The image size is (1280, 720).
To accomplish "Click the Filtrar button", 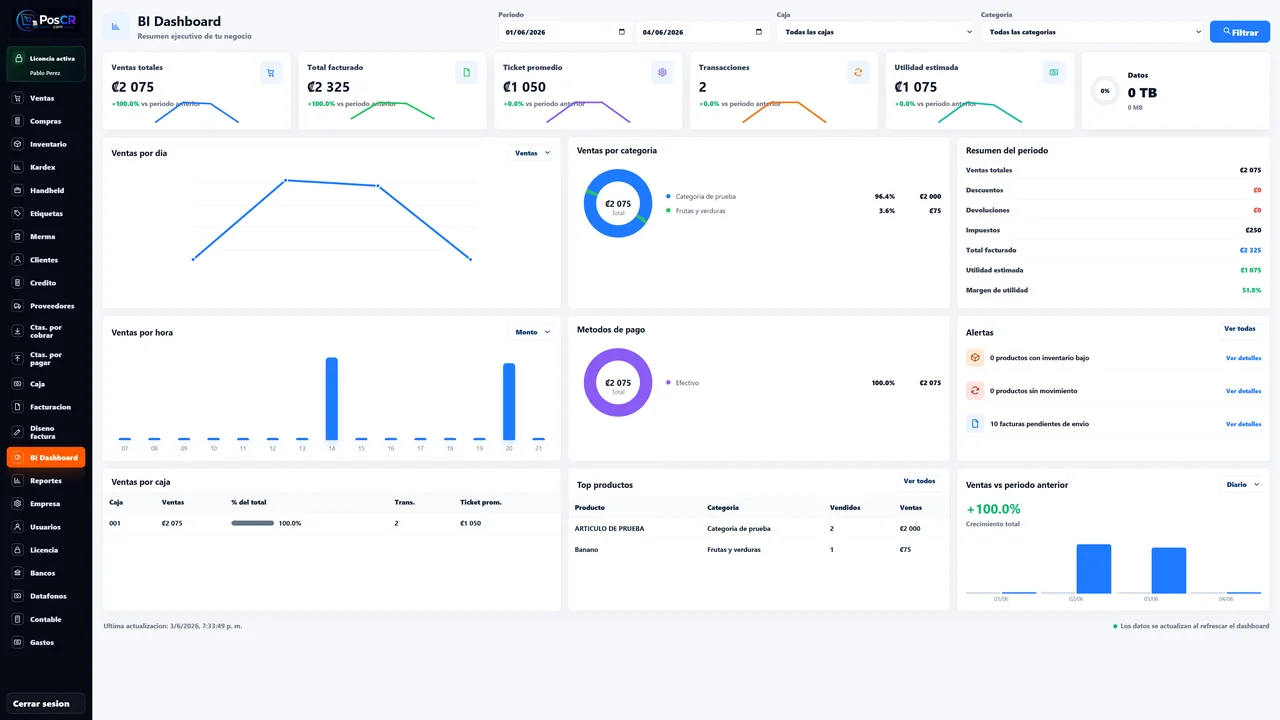I will point(1240,32).
